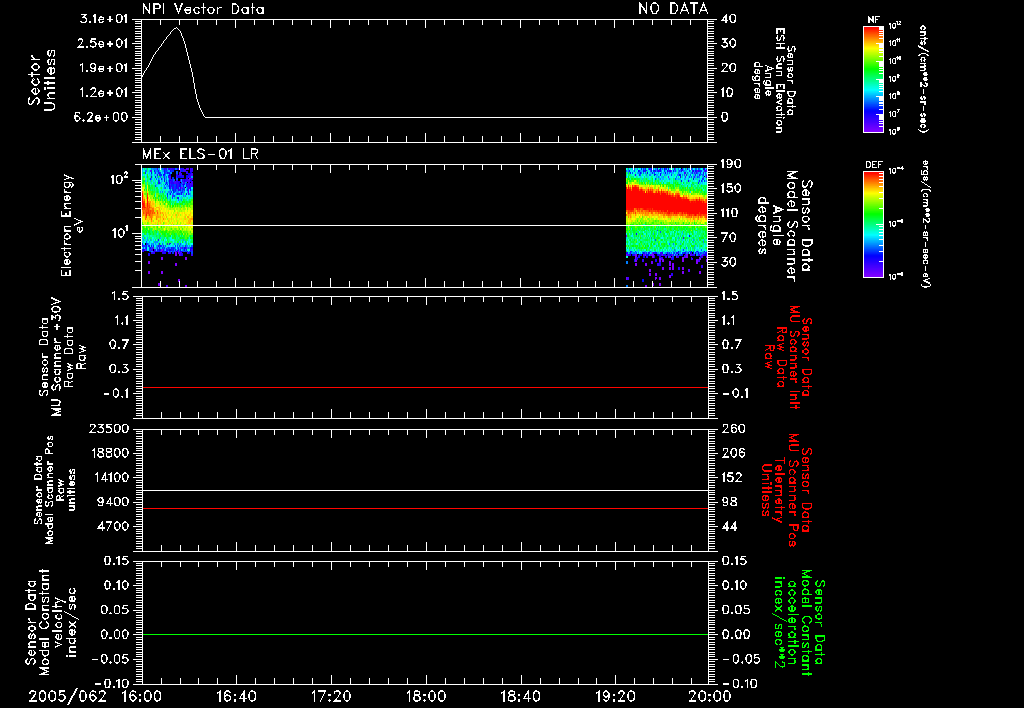Click the green zero velocity line
Screen dimensions: 1024x708
tap(425, 634)
